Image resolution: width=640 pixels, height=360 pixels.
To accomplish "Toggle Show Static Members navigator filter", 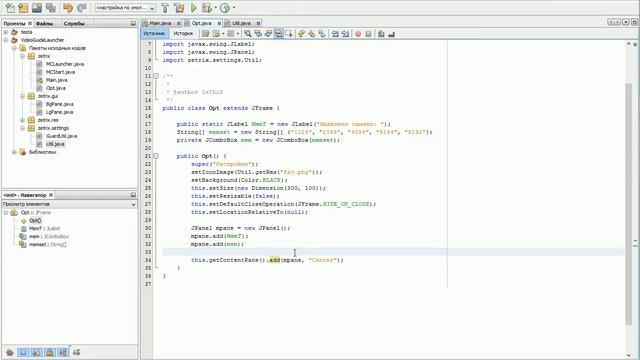I will pyautogui.click(x=36, y=352).
